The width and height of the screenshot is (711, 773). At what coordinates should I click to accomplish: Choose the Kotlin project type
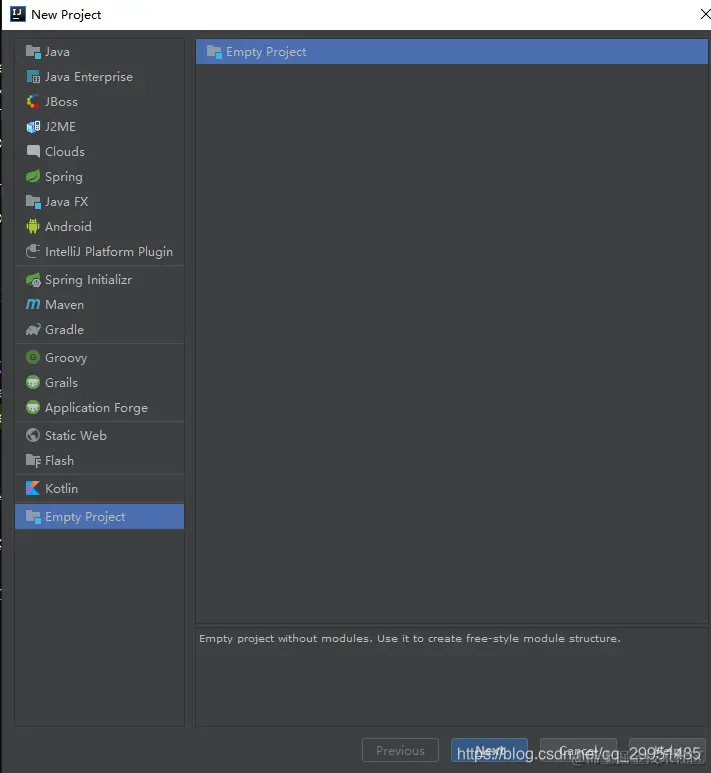pyautogui.click(x=100, y=489)
